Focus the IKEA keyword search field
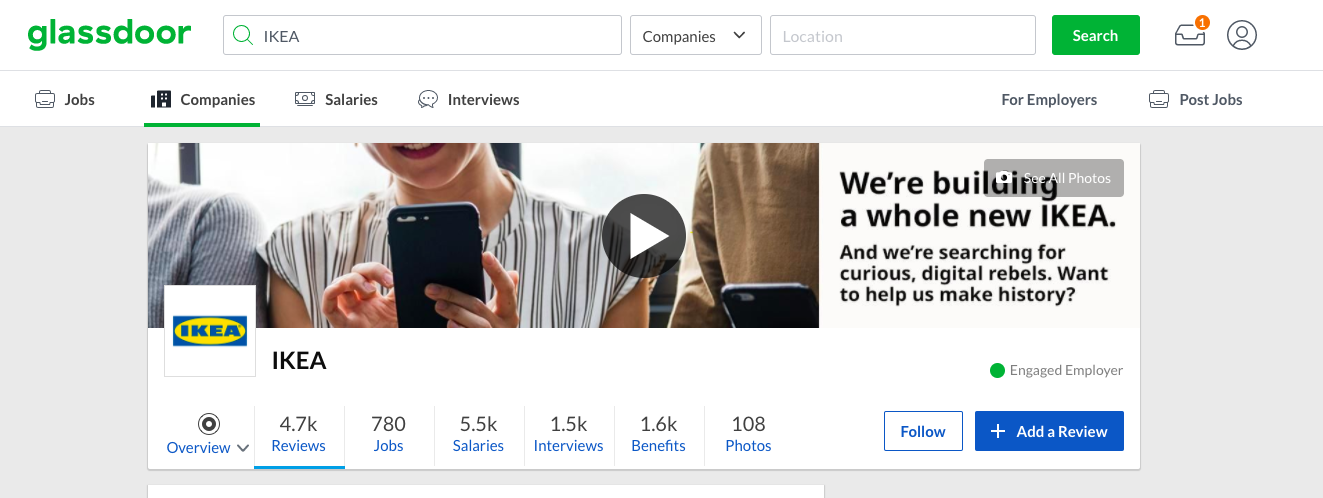 (x=422, y=35)
